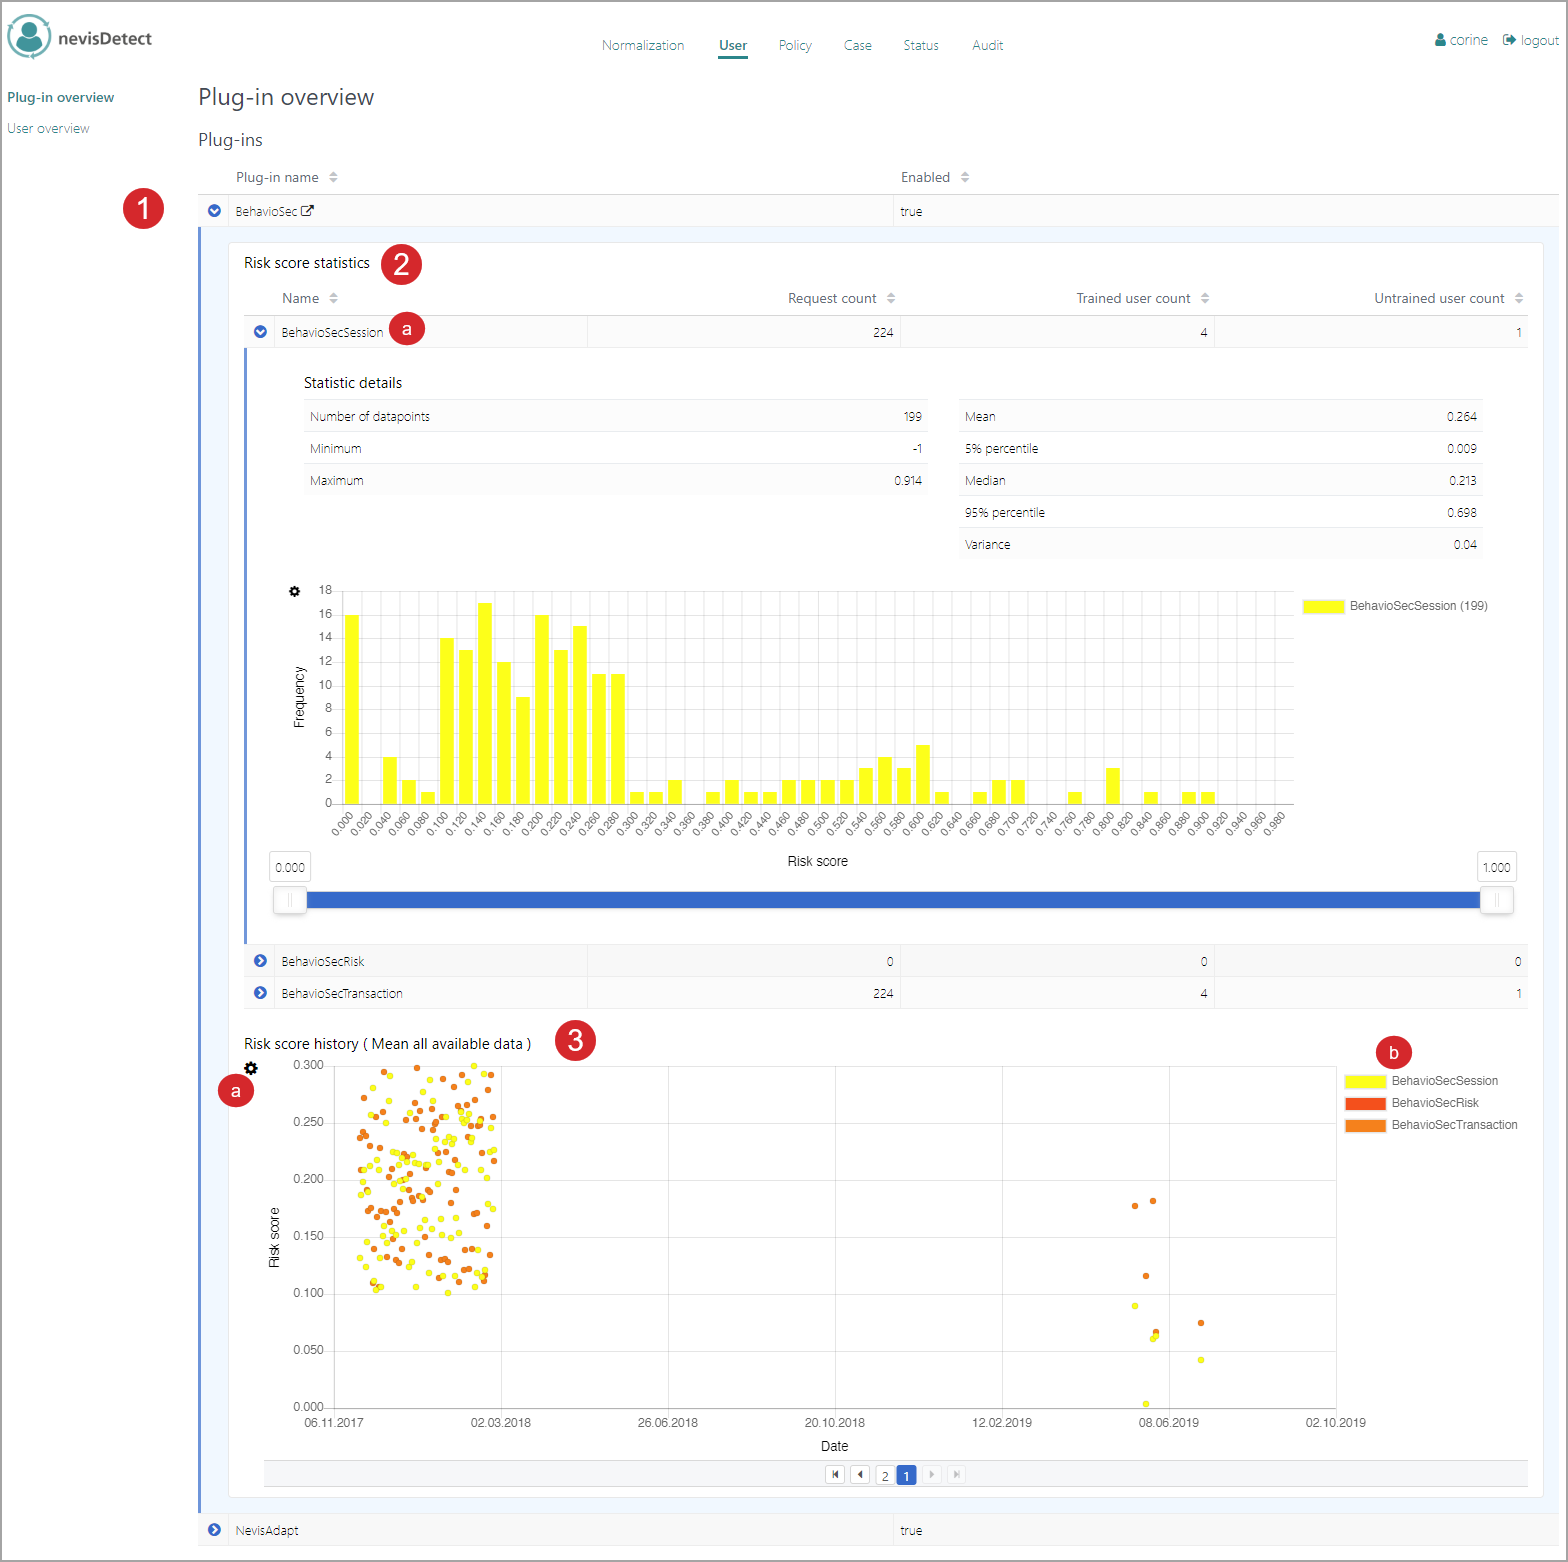This screenshot has width=1568, height=1562.
Task: Sort by Untrained user count arrows
Action: coord(1519,298)
